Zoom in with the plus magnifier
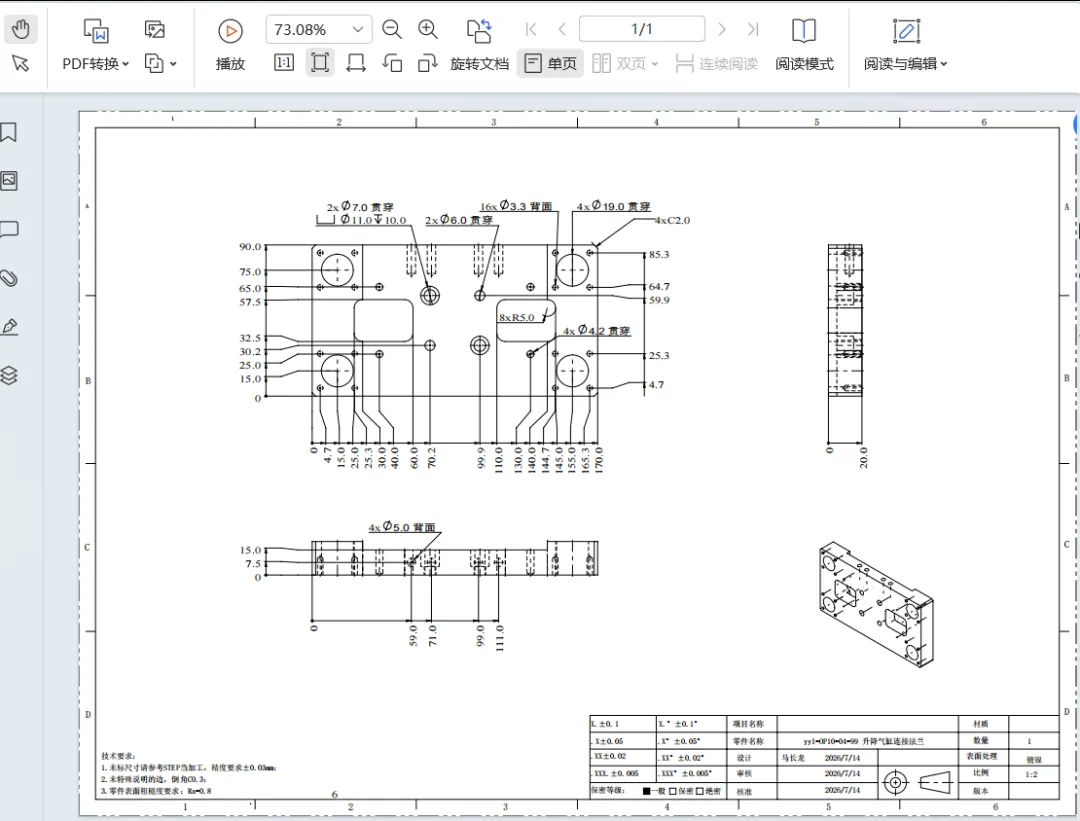Screen dimensions: 1080x821 [428, 29]
